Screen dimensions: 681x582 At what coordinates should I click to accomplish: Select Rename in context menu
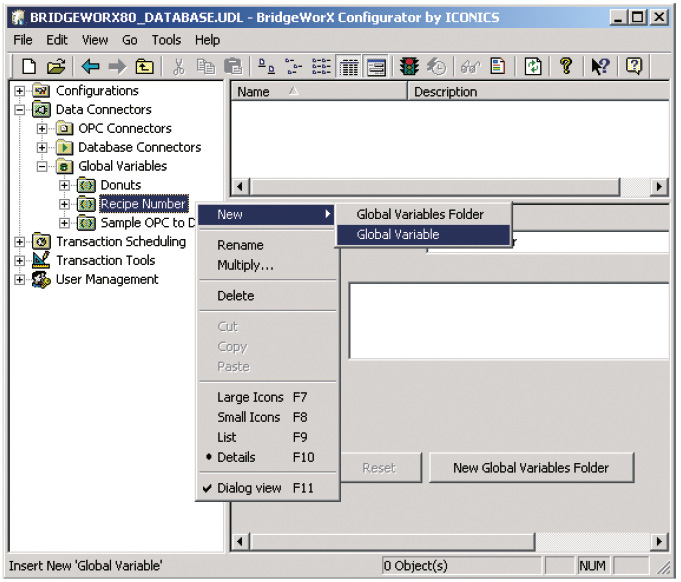[x=268, y=245]
